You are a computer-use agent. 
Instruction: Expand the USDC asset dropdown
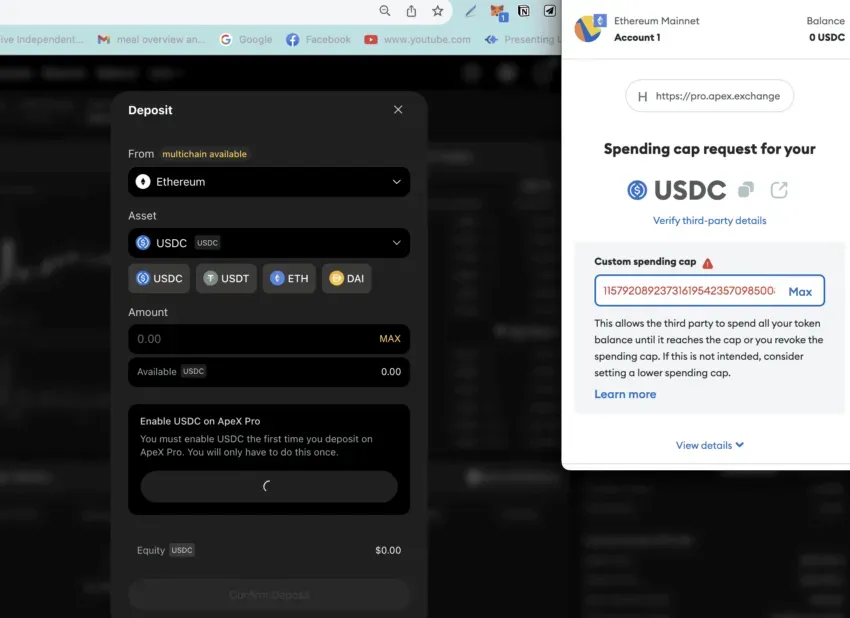tap(269, 243)
